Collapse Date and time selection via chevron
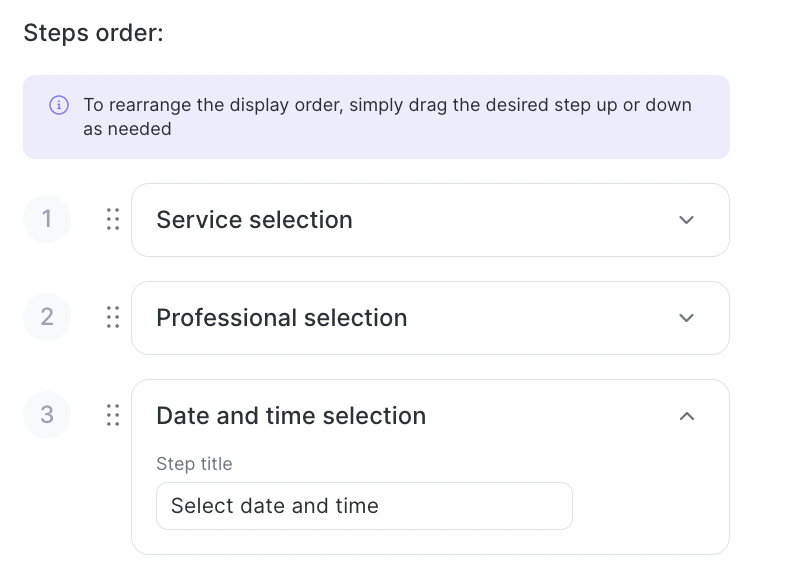The height and width of the screenshot is (584, 796). 686,416
